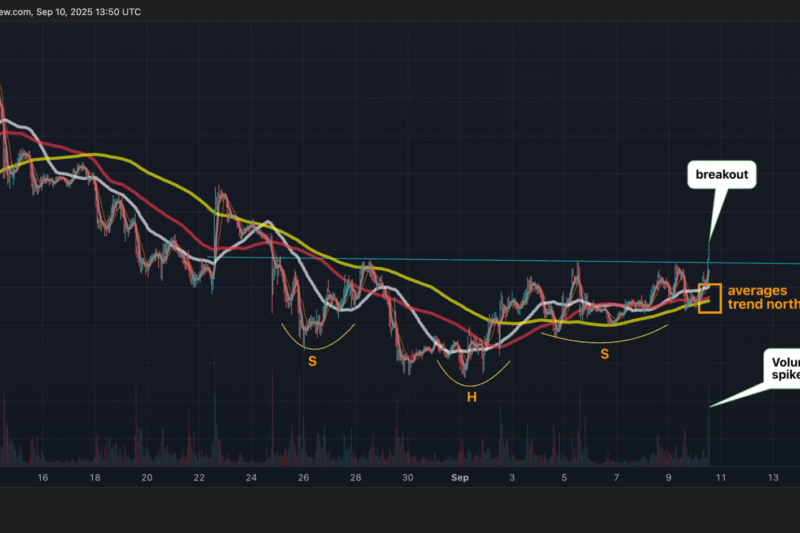The image size is (800, 533).
Task: Select date "11" on the time axis
Action: click(x=720, y=478)
